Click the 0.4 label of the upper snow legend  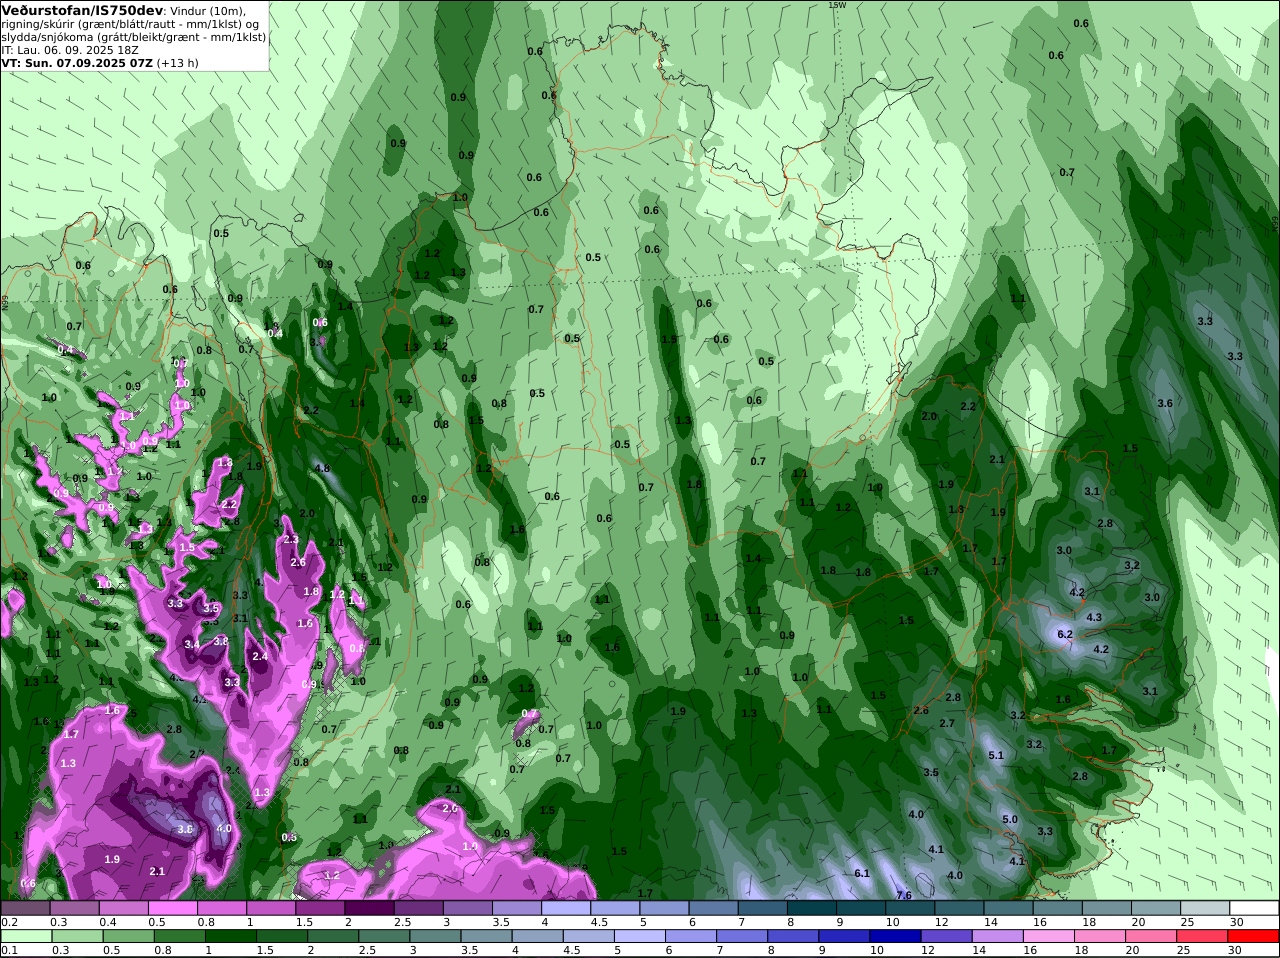(x=107, y=922)
